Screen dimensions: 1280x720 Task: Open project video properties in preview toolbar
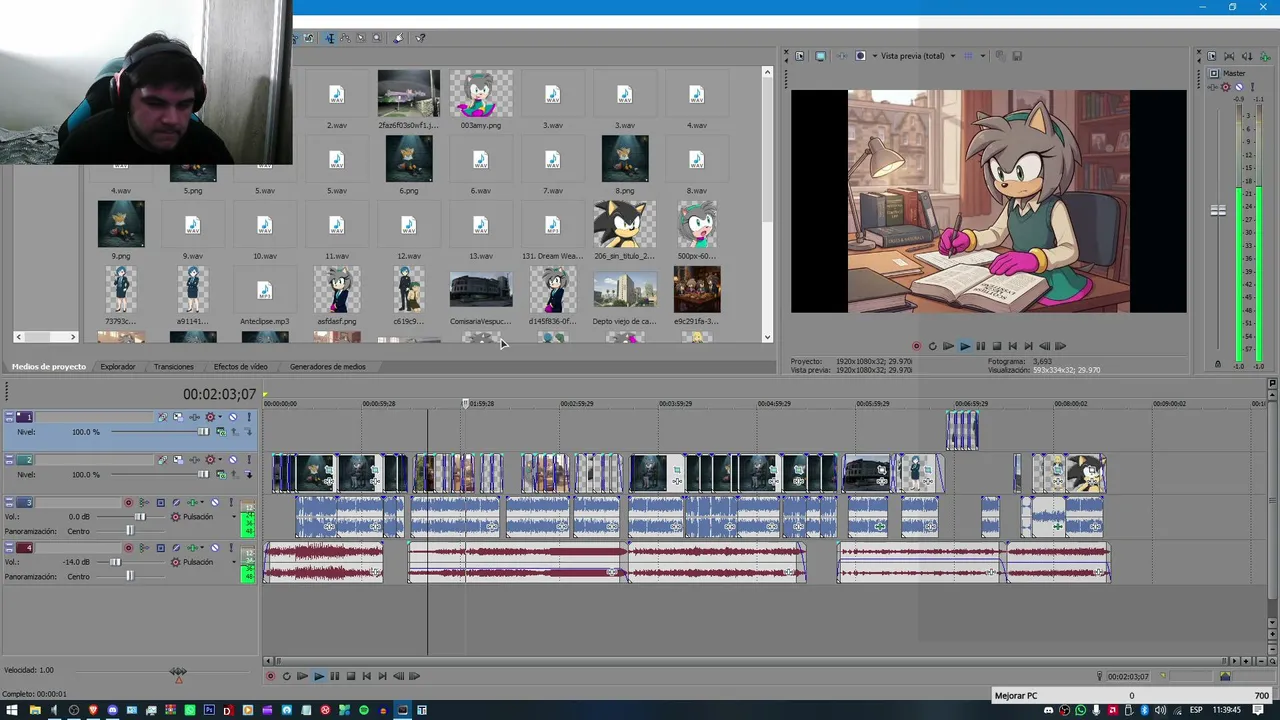click(799, 56)
